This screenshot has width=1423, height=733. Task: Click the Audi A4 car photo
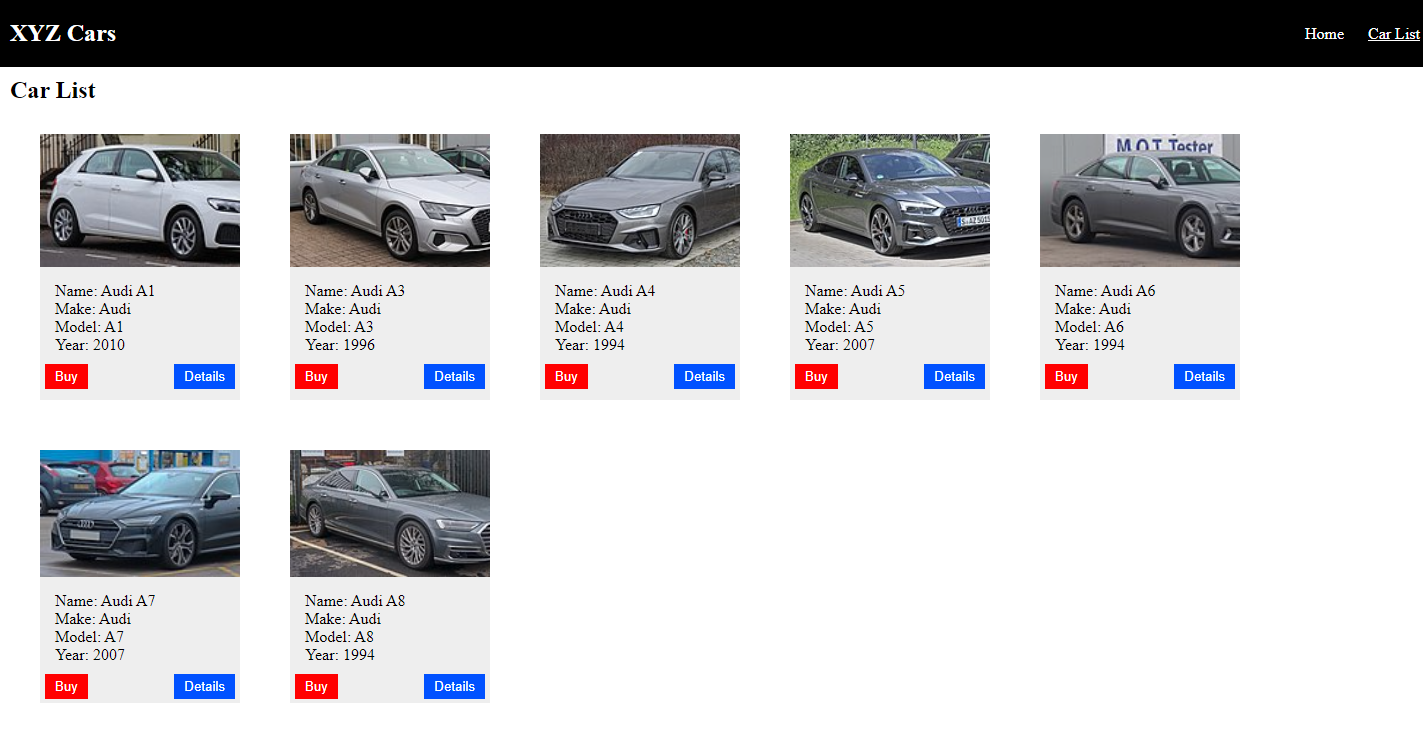(640, 200)
